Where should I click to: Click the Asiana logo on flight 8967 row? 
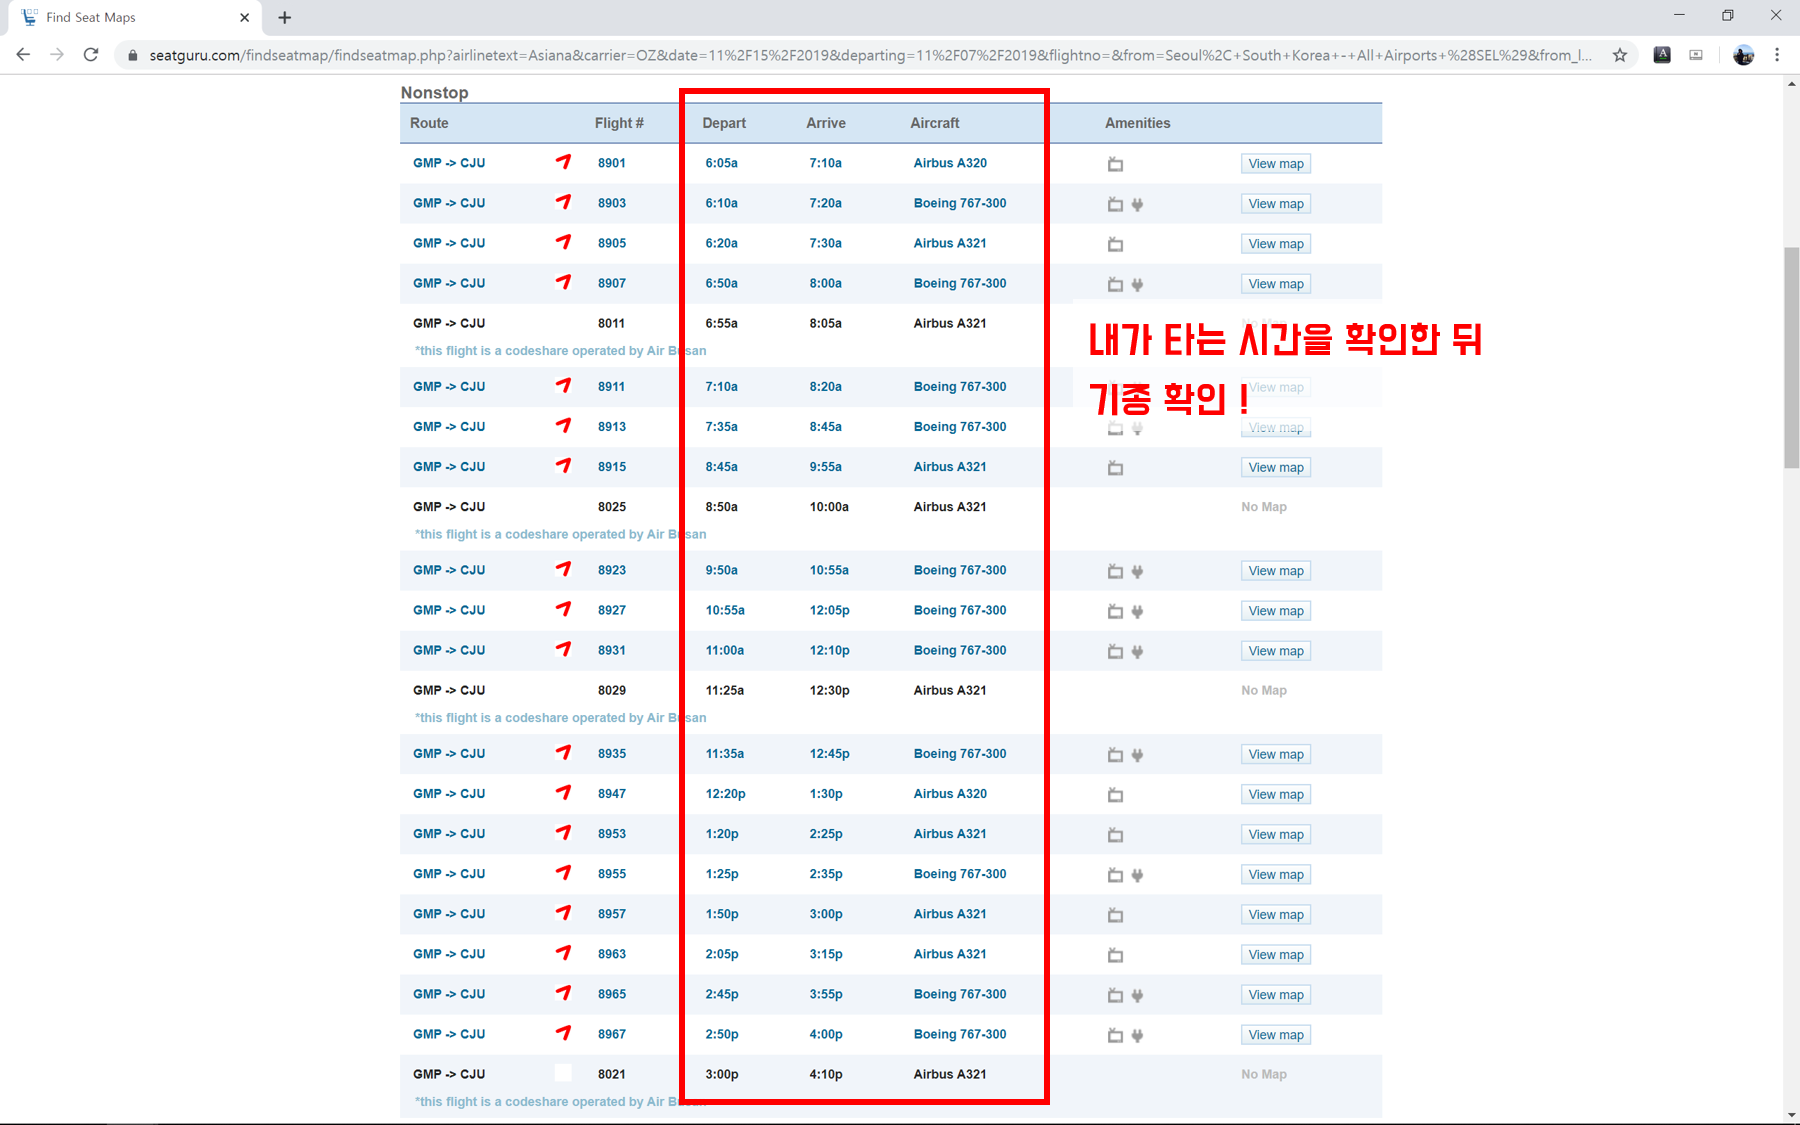564,1033
